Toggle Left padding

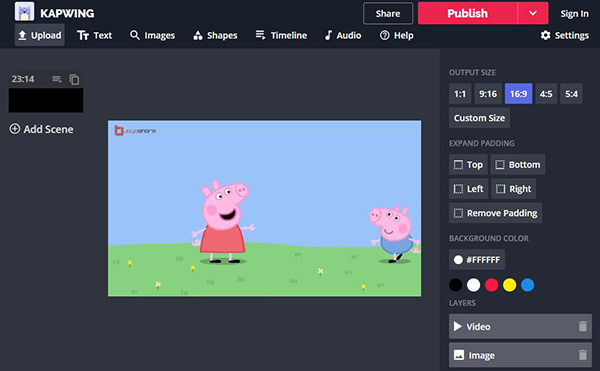(468, 189)
